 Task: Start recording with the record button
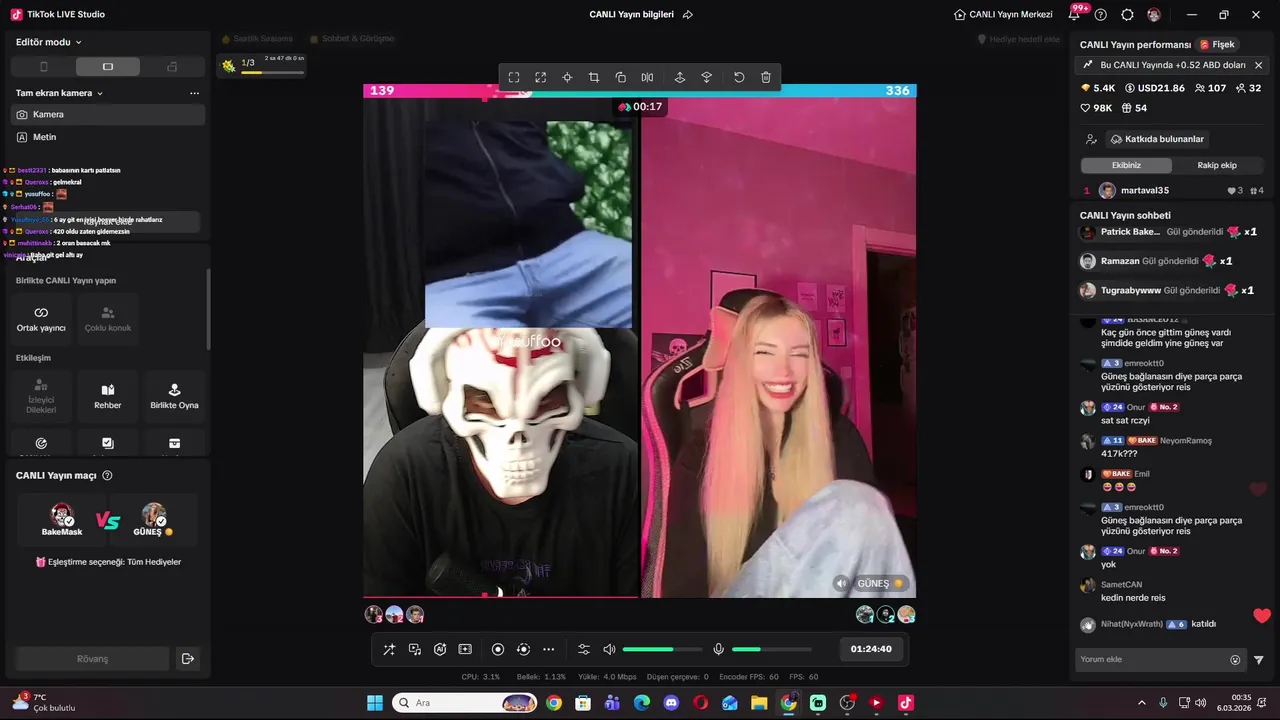pyautogui.click(x=498, y=649)
